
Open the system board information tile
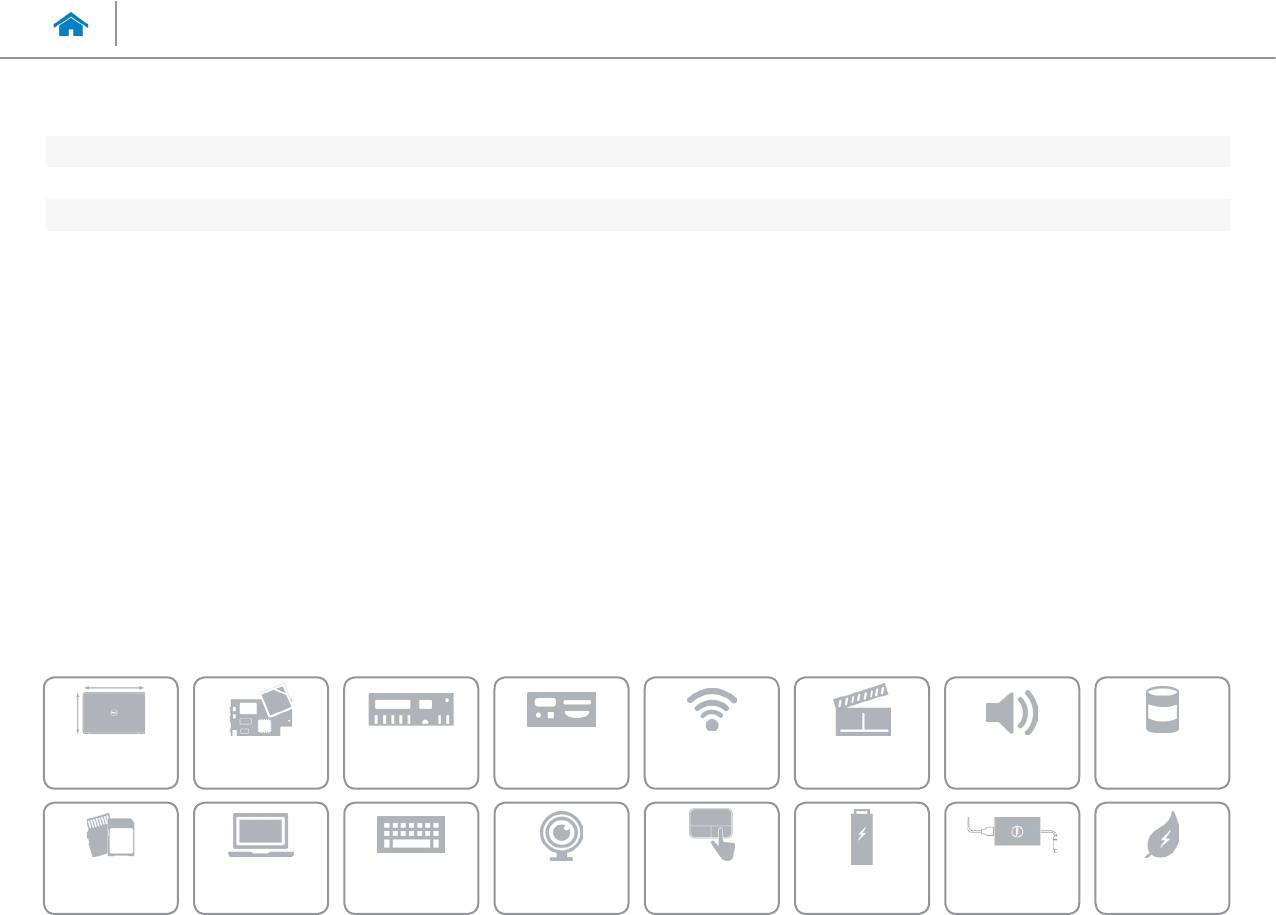261,733
